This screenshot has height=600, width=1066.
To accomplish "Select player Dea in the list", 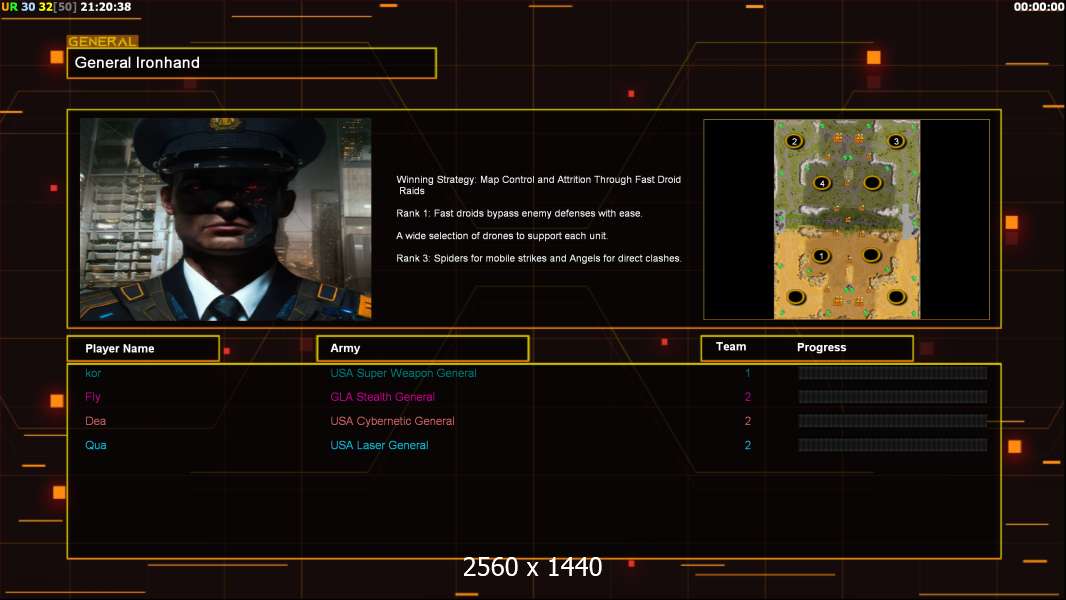I will [95, 421].
